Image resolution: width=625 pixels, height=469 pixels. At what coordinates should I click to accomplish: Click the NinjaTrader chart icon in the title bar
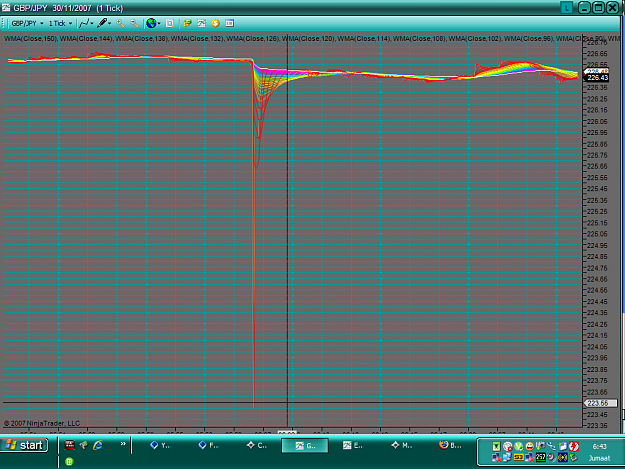pos(6,8)
